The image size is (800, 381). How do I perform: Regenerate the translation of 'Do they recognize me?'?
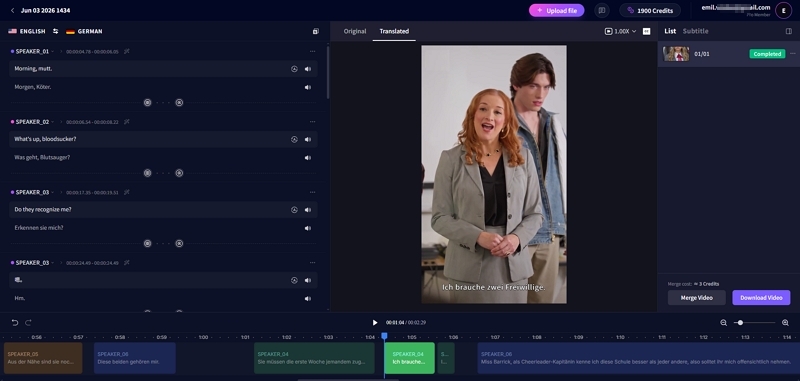click(x=294, y=210)
